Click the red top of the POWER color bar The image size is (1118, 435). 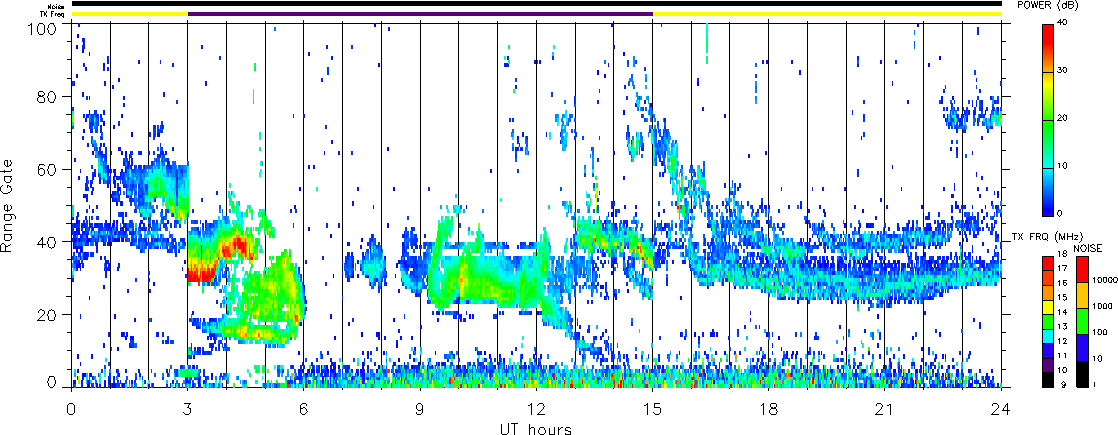1048,28
